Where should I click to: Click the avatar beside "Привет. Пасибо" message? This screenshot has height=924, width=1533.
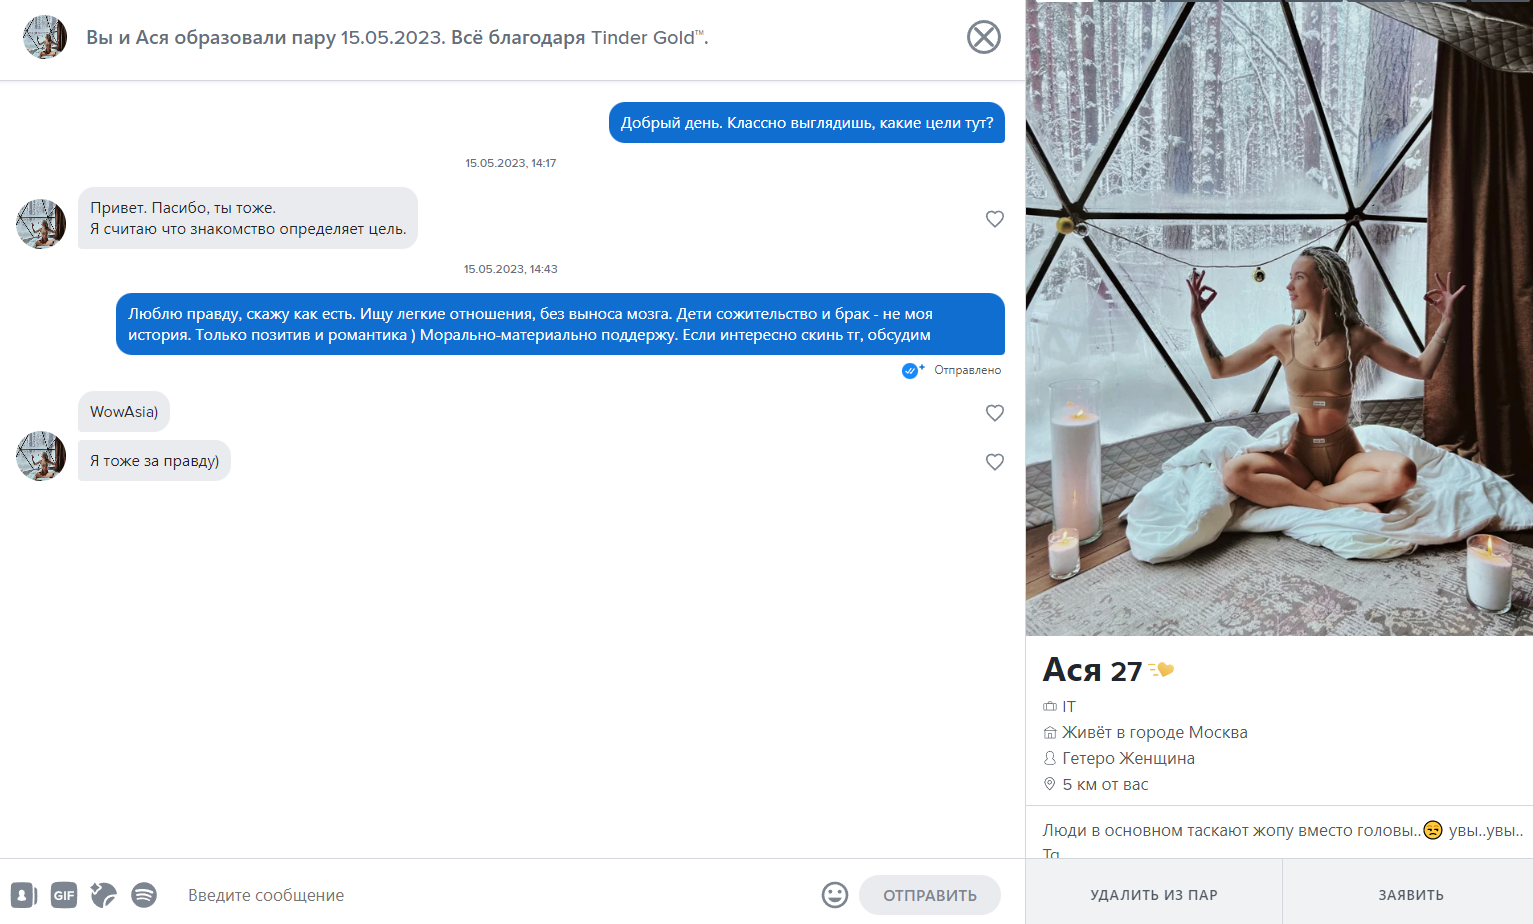(x=41, y=223)
